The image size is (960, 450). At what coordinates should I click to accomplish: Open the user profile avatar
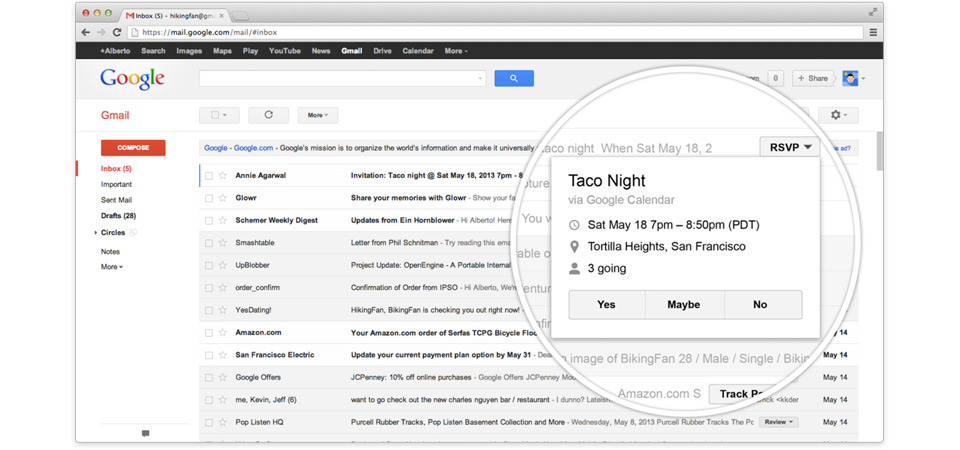(850, 78)
